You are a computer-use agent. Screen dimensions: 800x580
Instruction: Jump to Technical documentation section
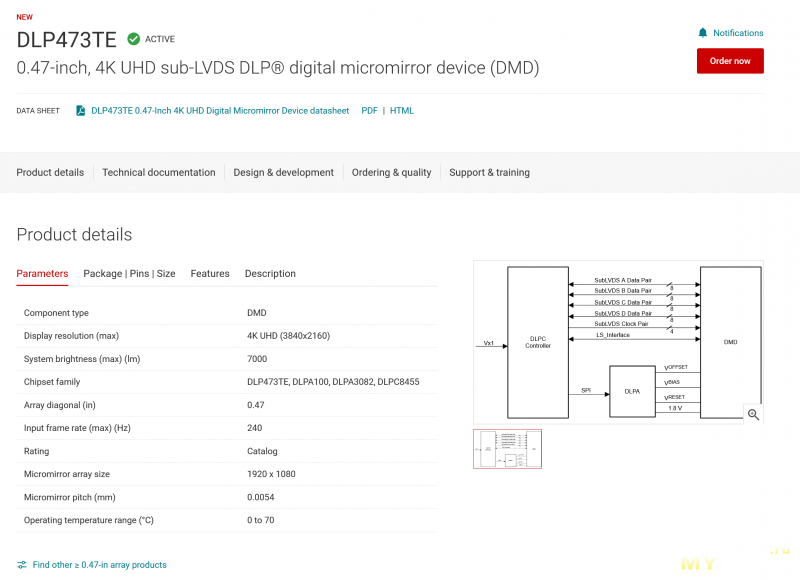[x=158, y=172]
